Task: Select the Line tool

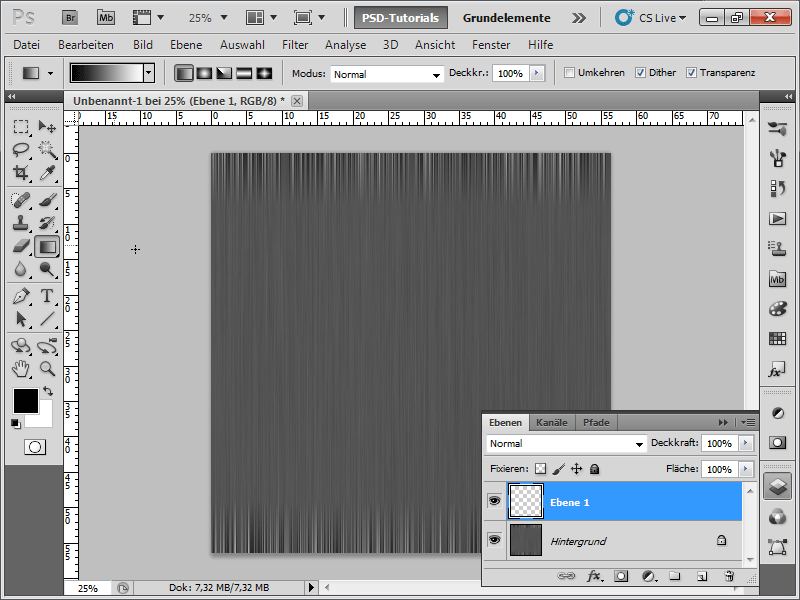Action: coord(47,319)
